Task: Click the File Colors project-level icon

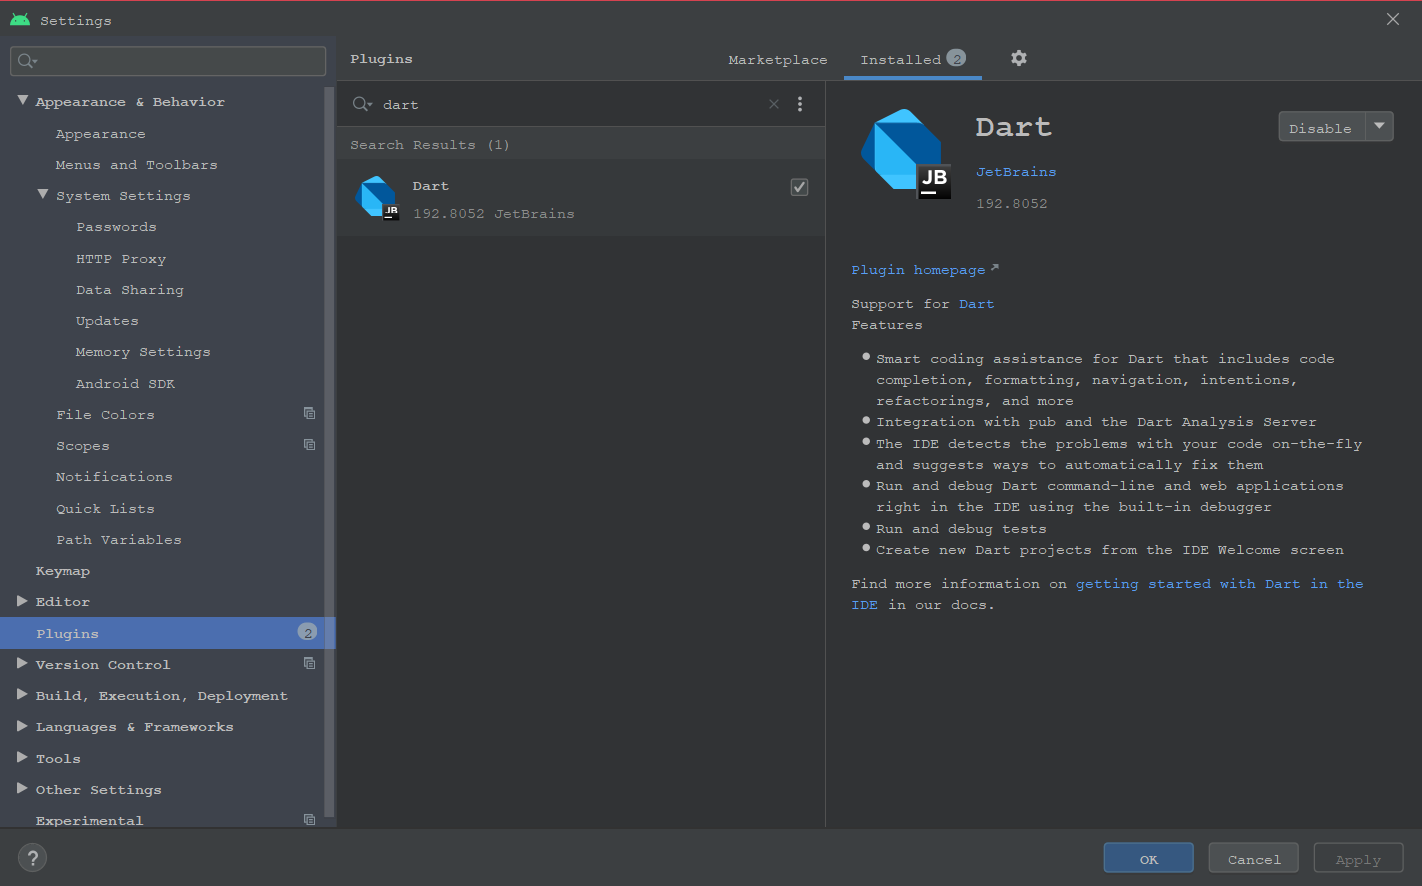Action: tap(309, 413)
